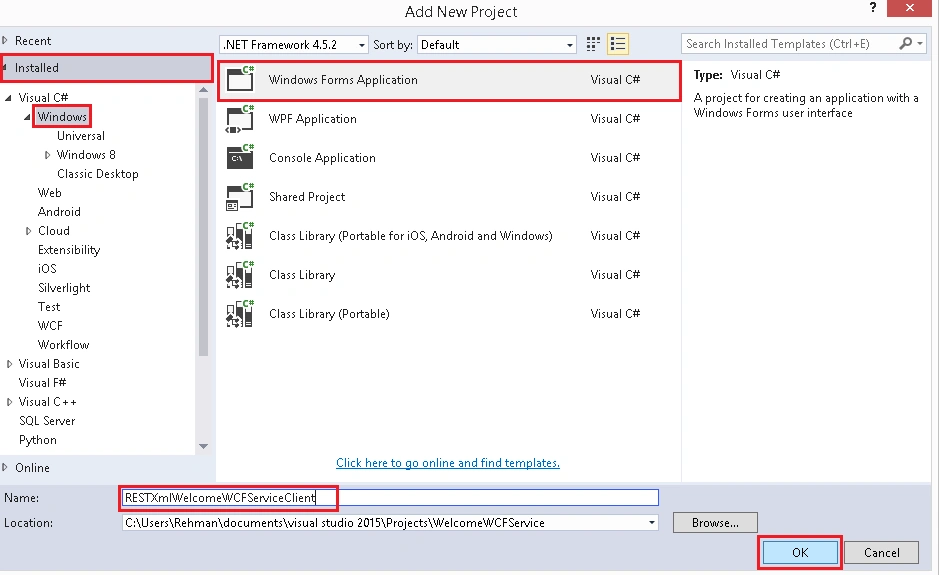The image size is (939, 575).
Task: Open the go online and find templates link
Action: (x=448, y=463)
